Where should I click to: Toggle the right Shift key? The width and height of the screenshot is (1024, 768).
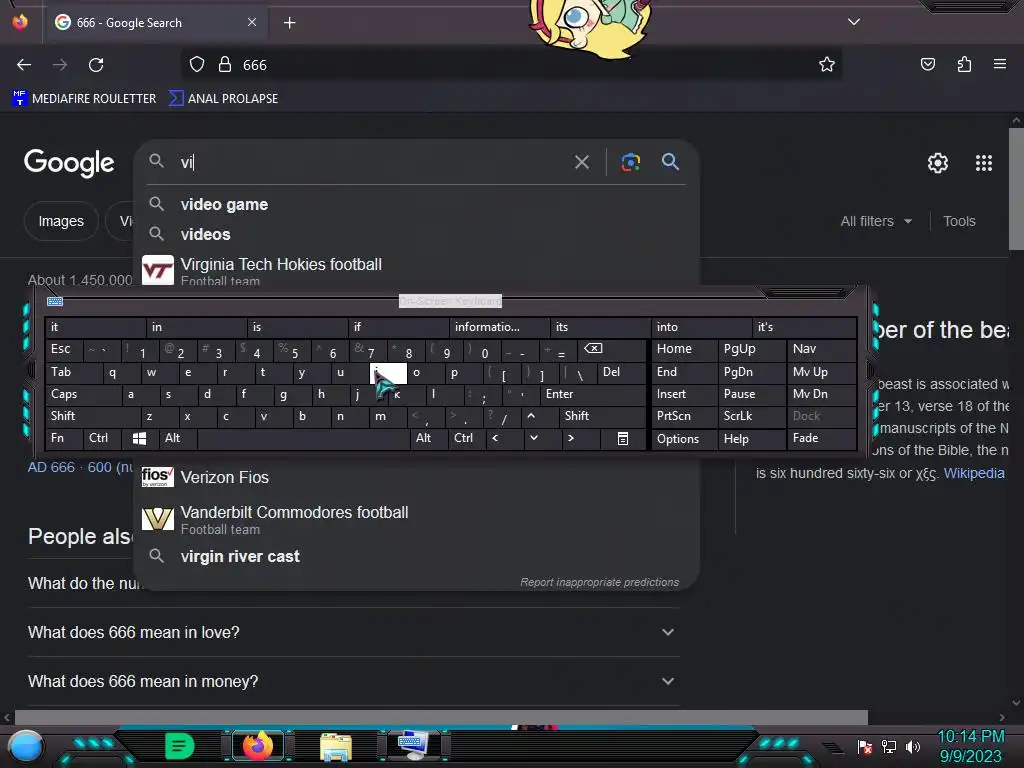pyautogui.click(x=602, y=416)
